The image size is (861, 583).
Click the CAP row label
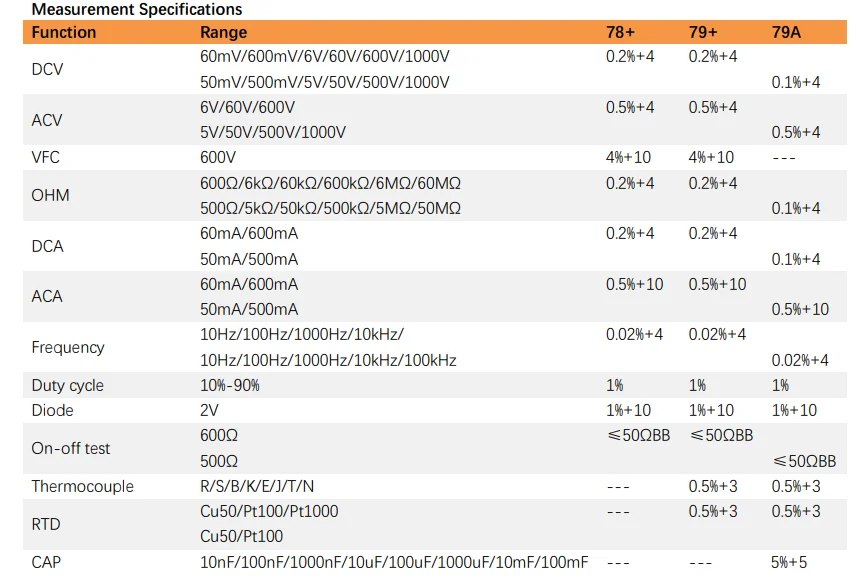pyautogui.click(x=46, y=562)
